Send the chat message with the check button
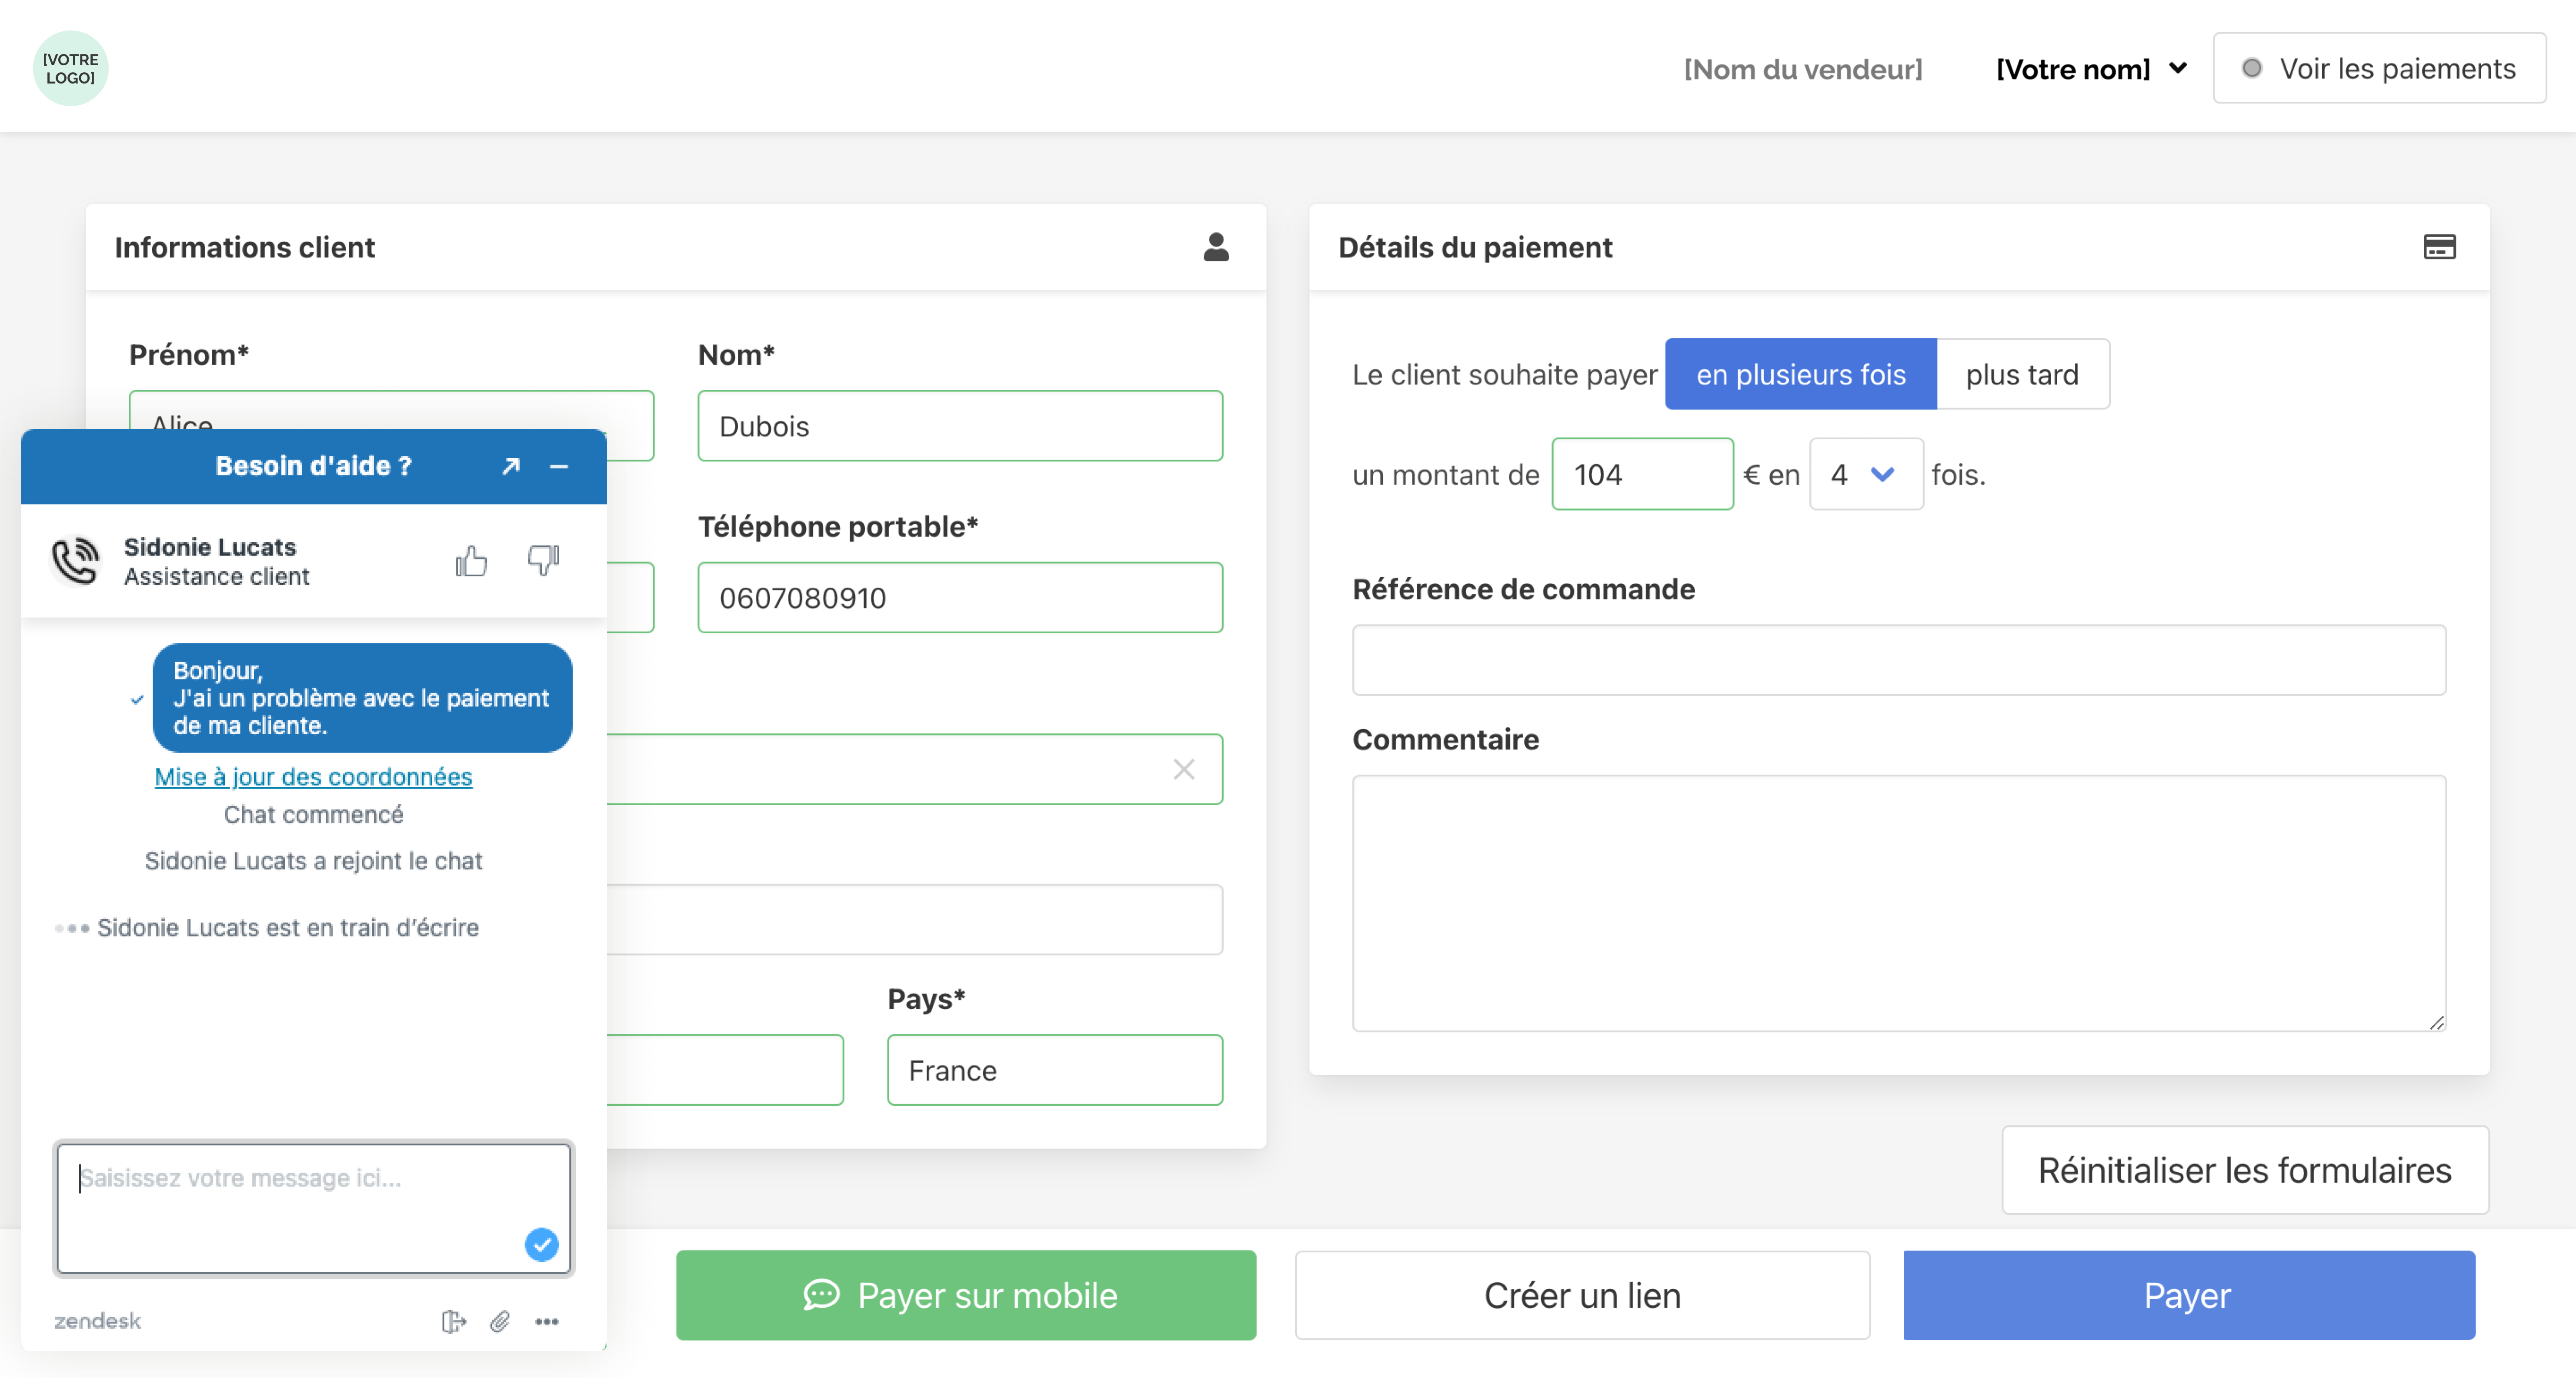Viewport: 2576px width, 1378px height. click(541, 1244)
